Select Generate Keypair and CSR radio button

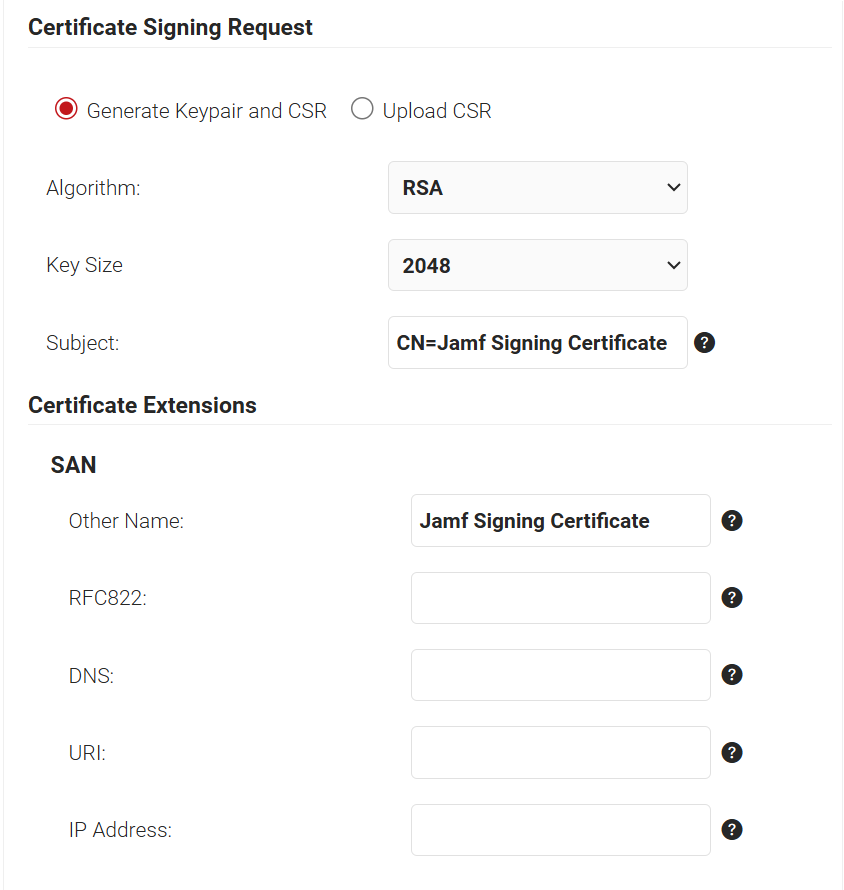tap(66, 110)
